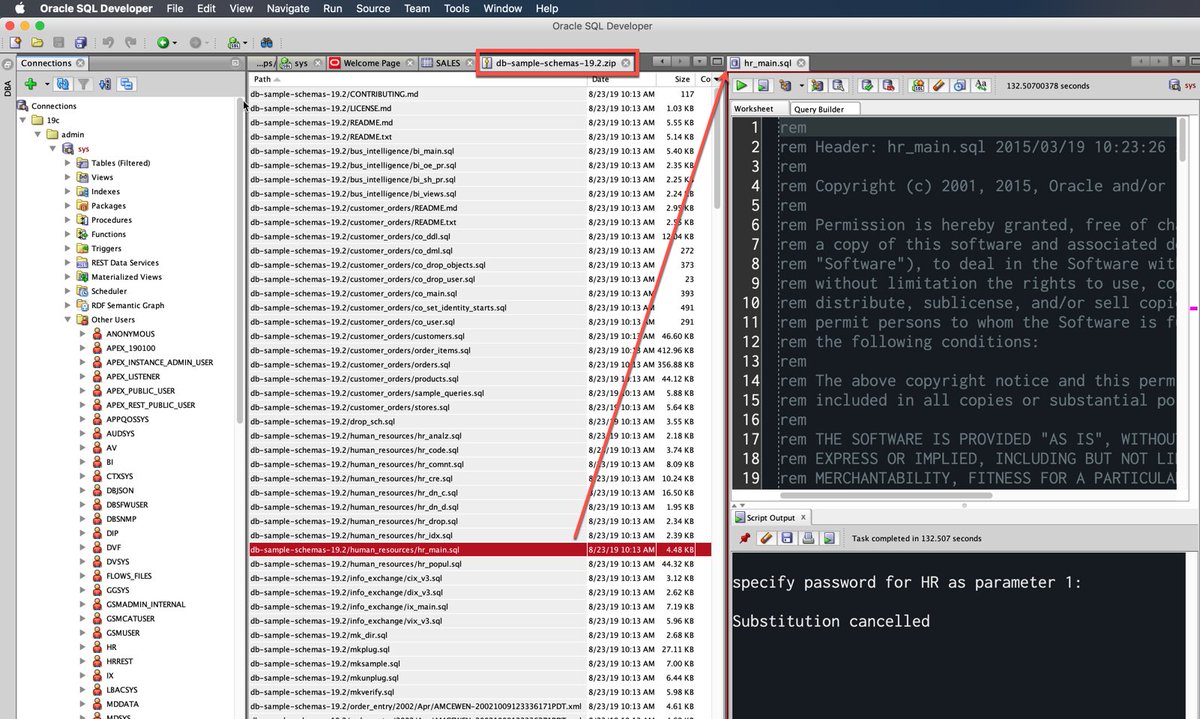Click the Schema Browser icon in Connections panel

pyautogui.click(x=127, y=85)
